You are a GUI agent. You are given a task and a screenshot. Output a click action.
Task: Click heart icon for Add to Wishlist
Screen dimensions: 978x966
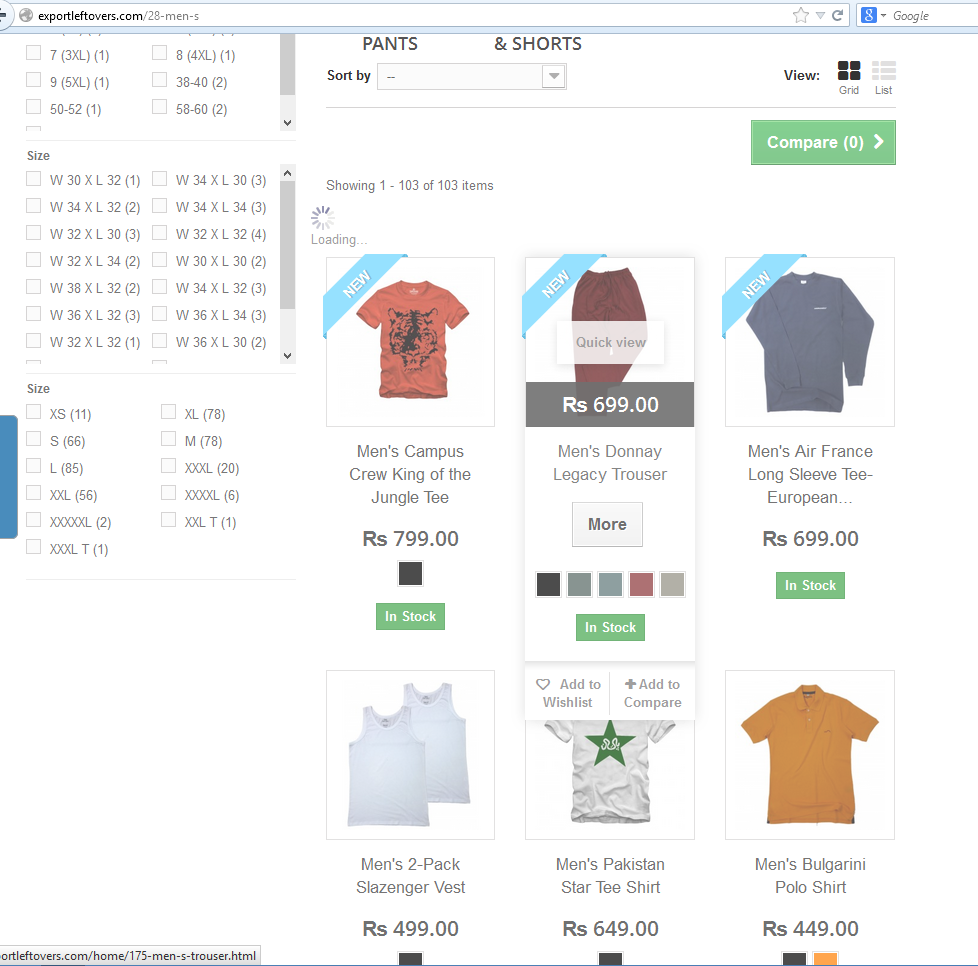(543, 684)
